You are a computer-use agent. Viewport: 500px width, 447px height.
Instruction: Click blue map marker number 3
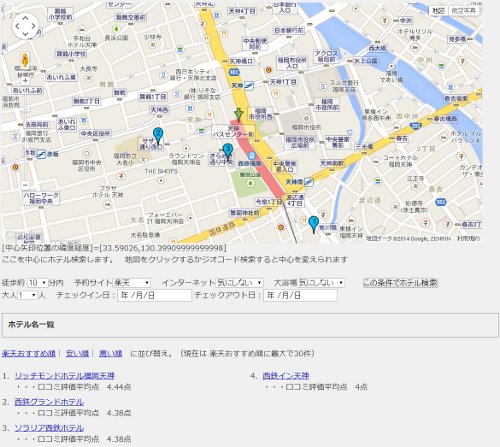(x=228, y=152)
